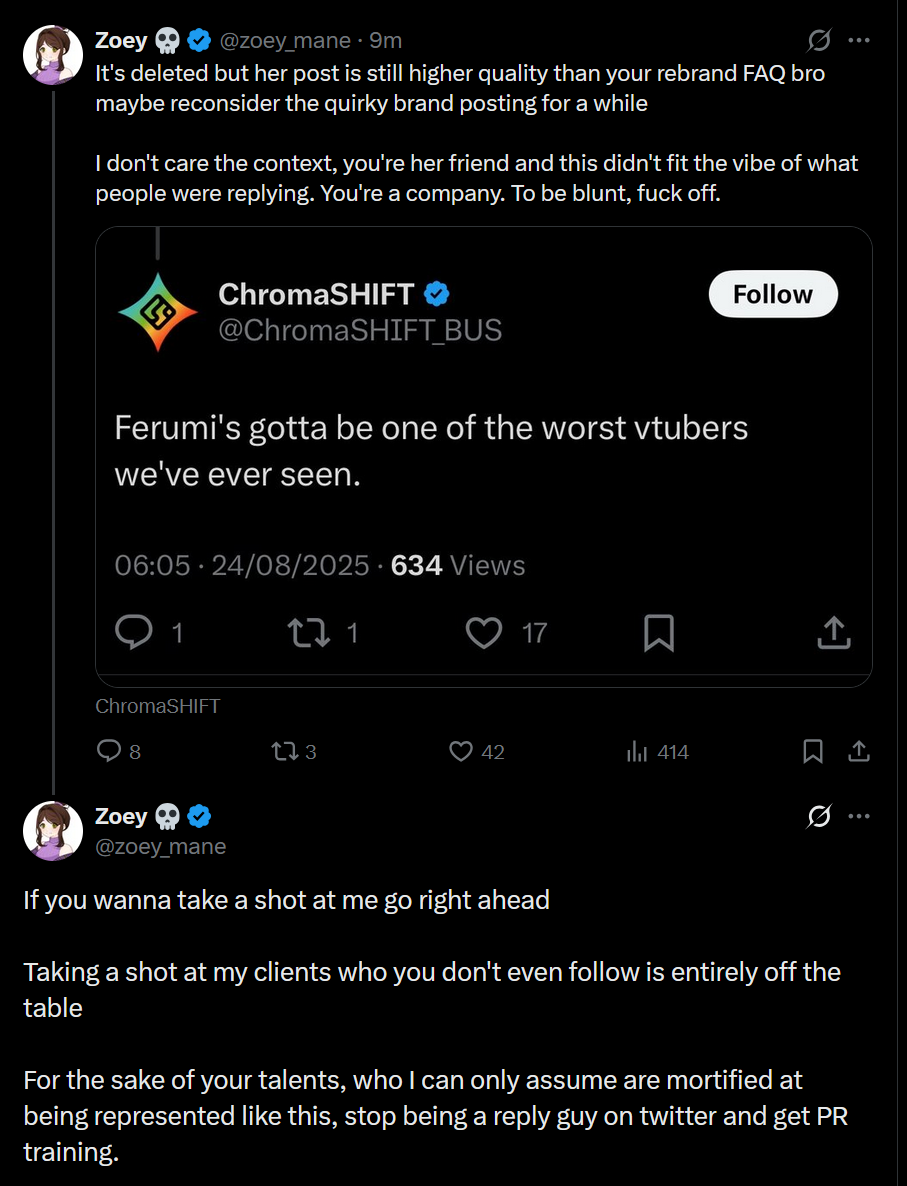Open more options on second Zoey post
Screen dimensions: 907x1186
858,817
